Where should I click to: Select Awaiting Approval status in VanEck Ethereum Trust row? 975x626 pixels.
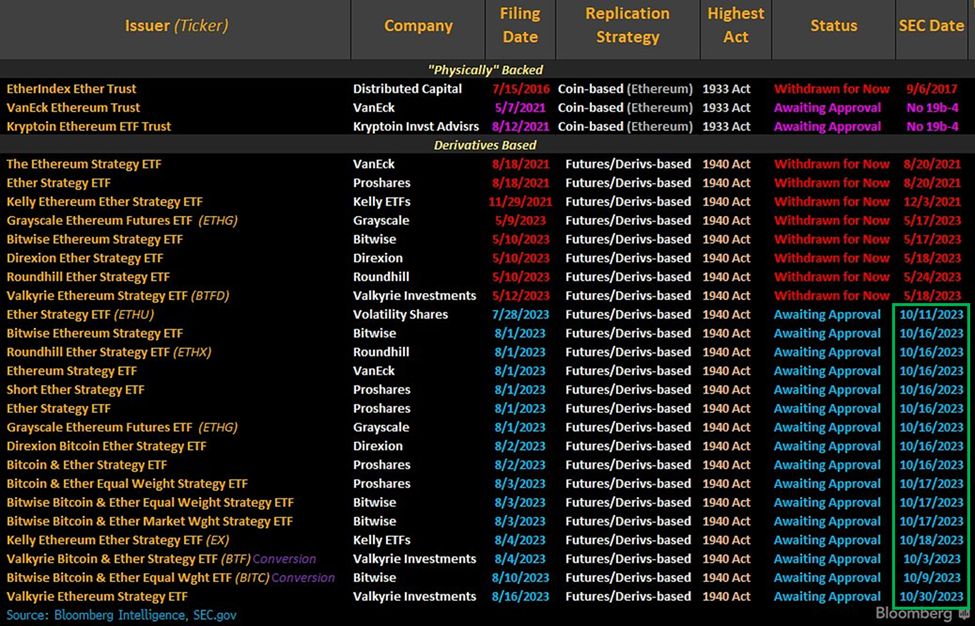[x=827, y=108]
